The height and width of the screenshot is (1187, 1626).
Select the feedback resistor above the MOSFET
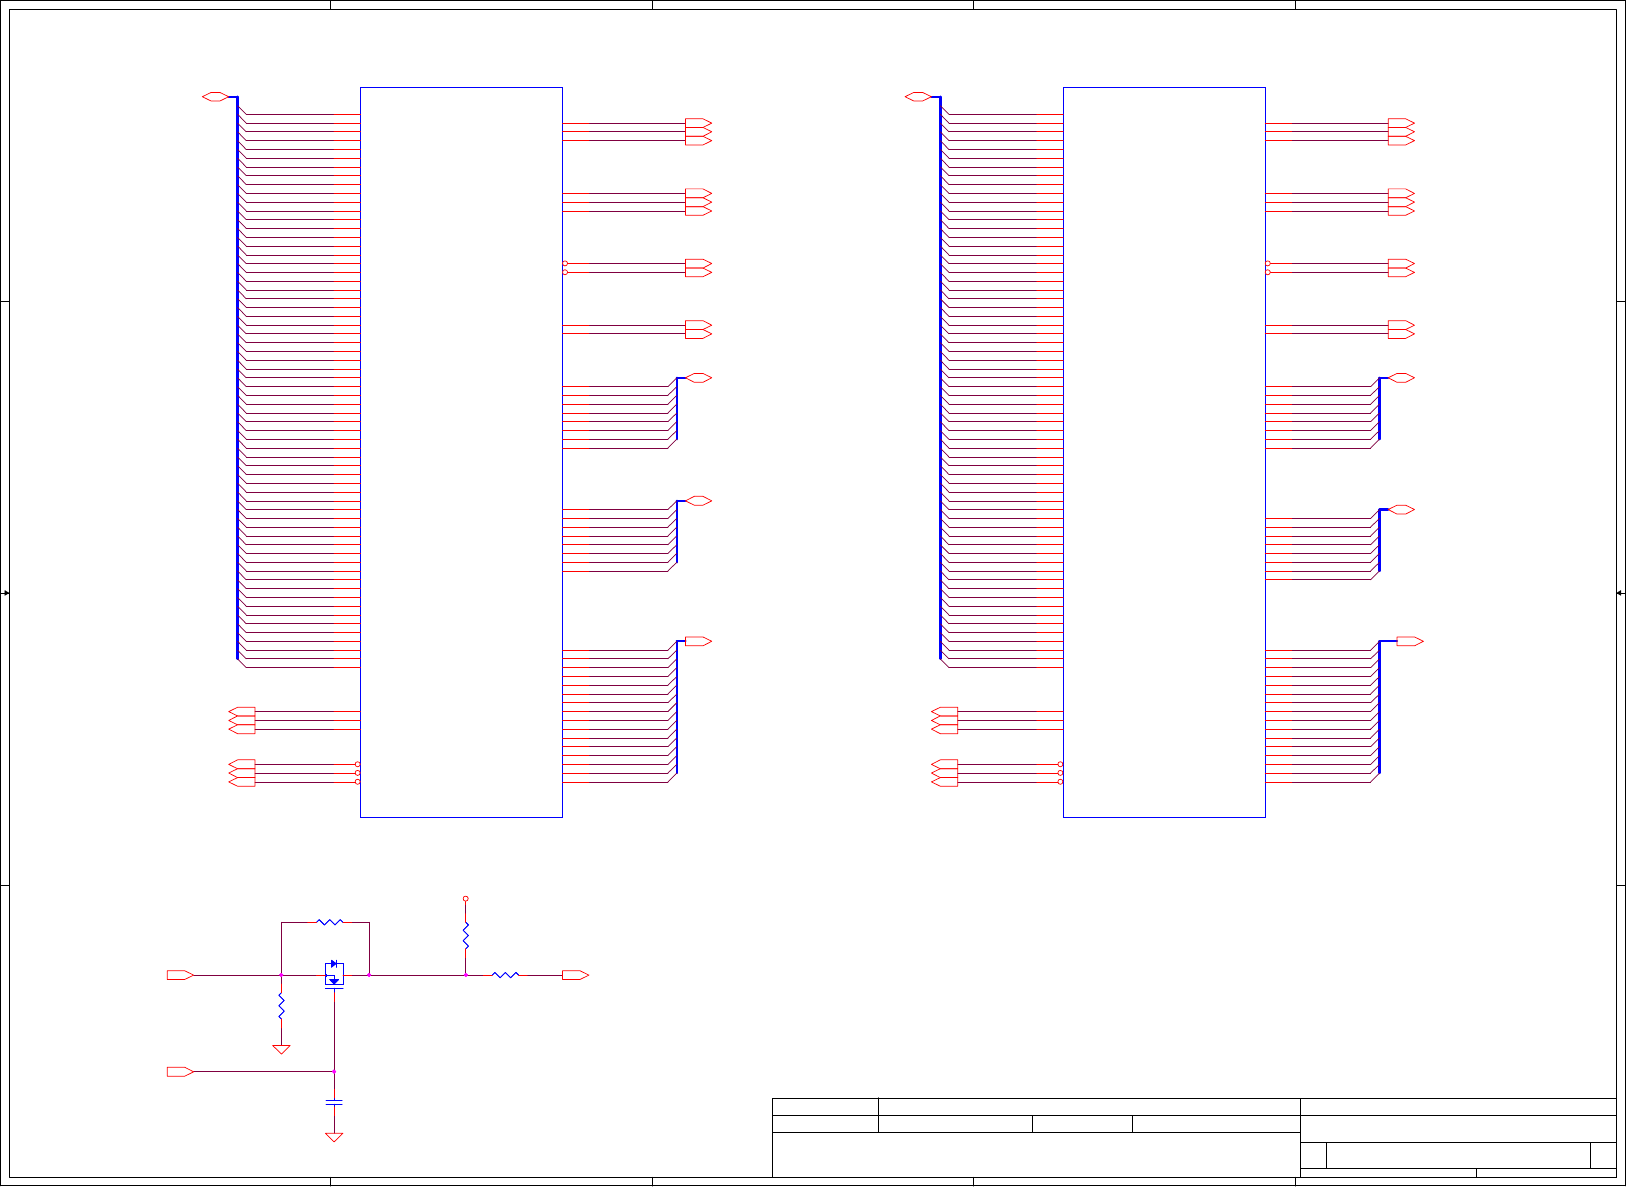(x=330, y=922)
